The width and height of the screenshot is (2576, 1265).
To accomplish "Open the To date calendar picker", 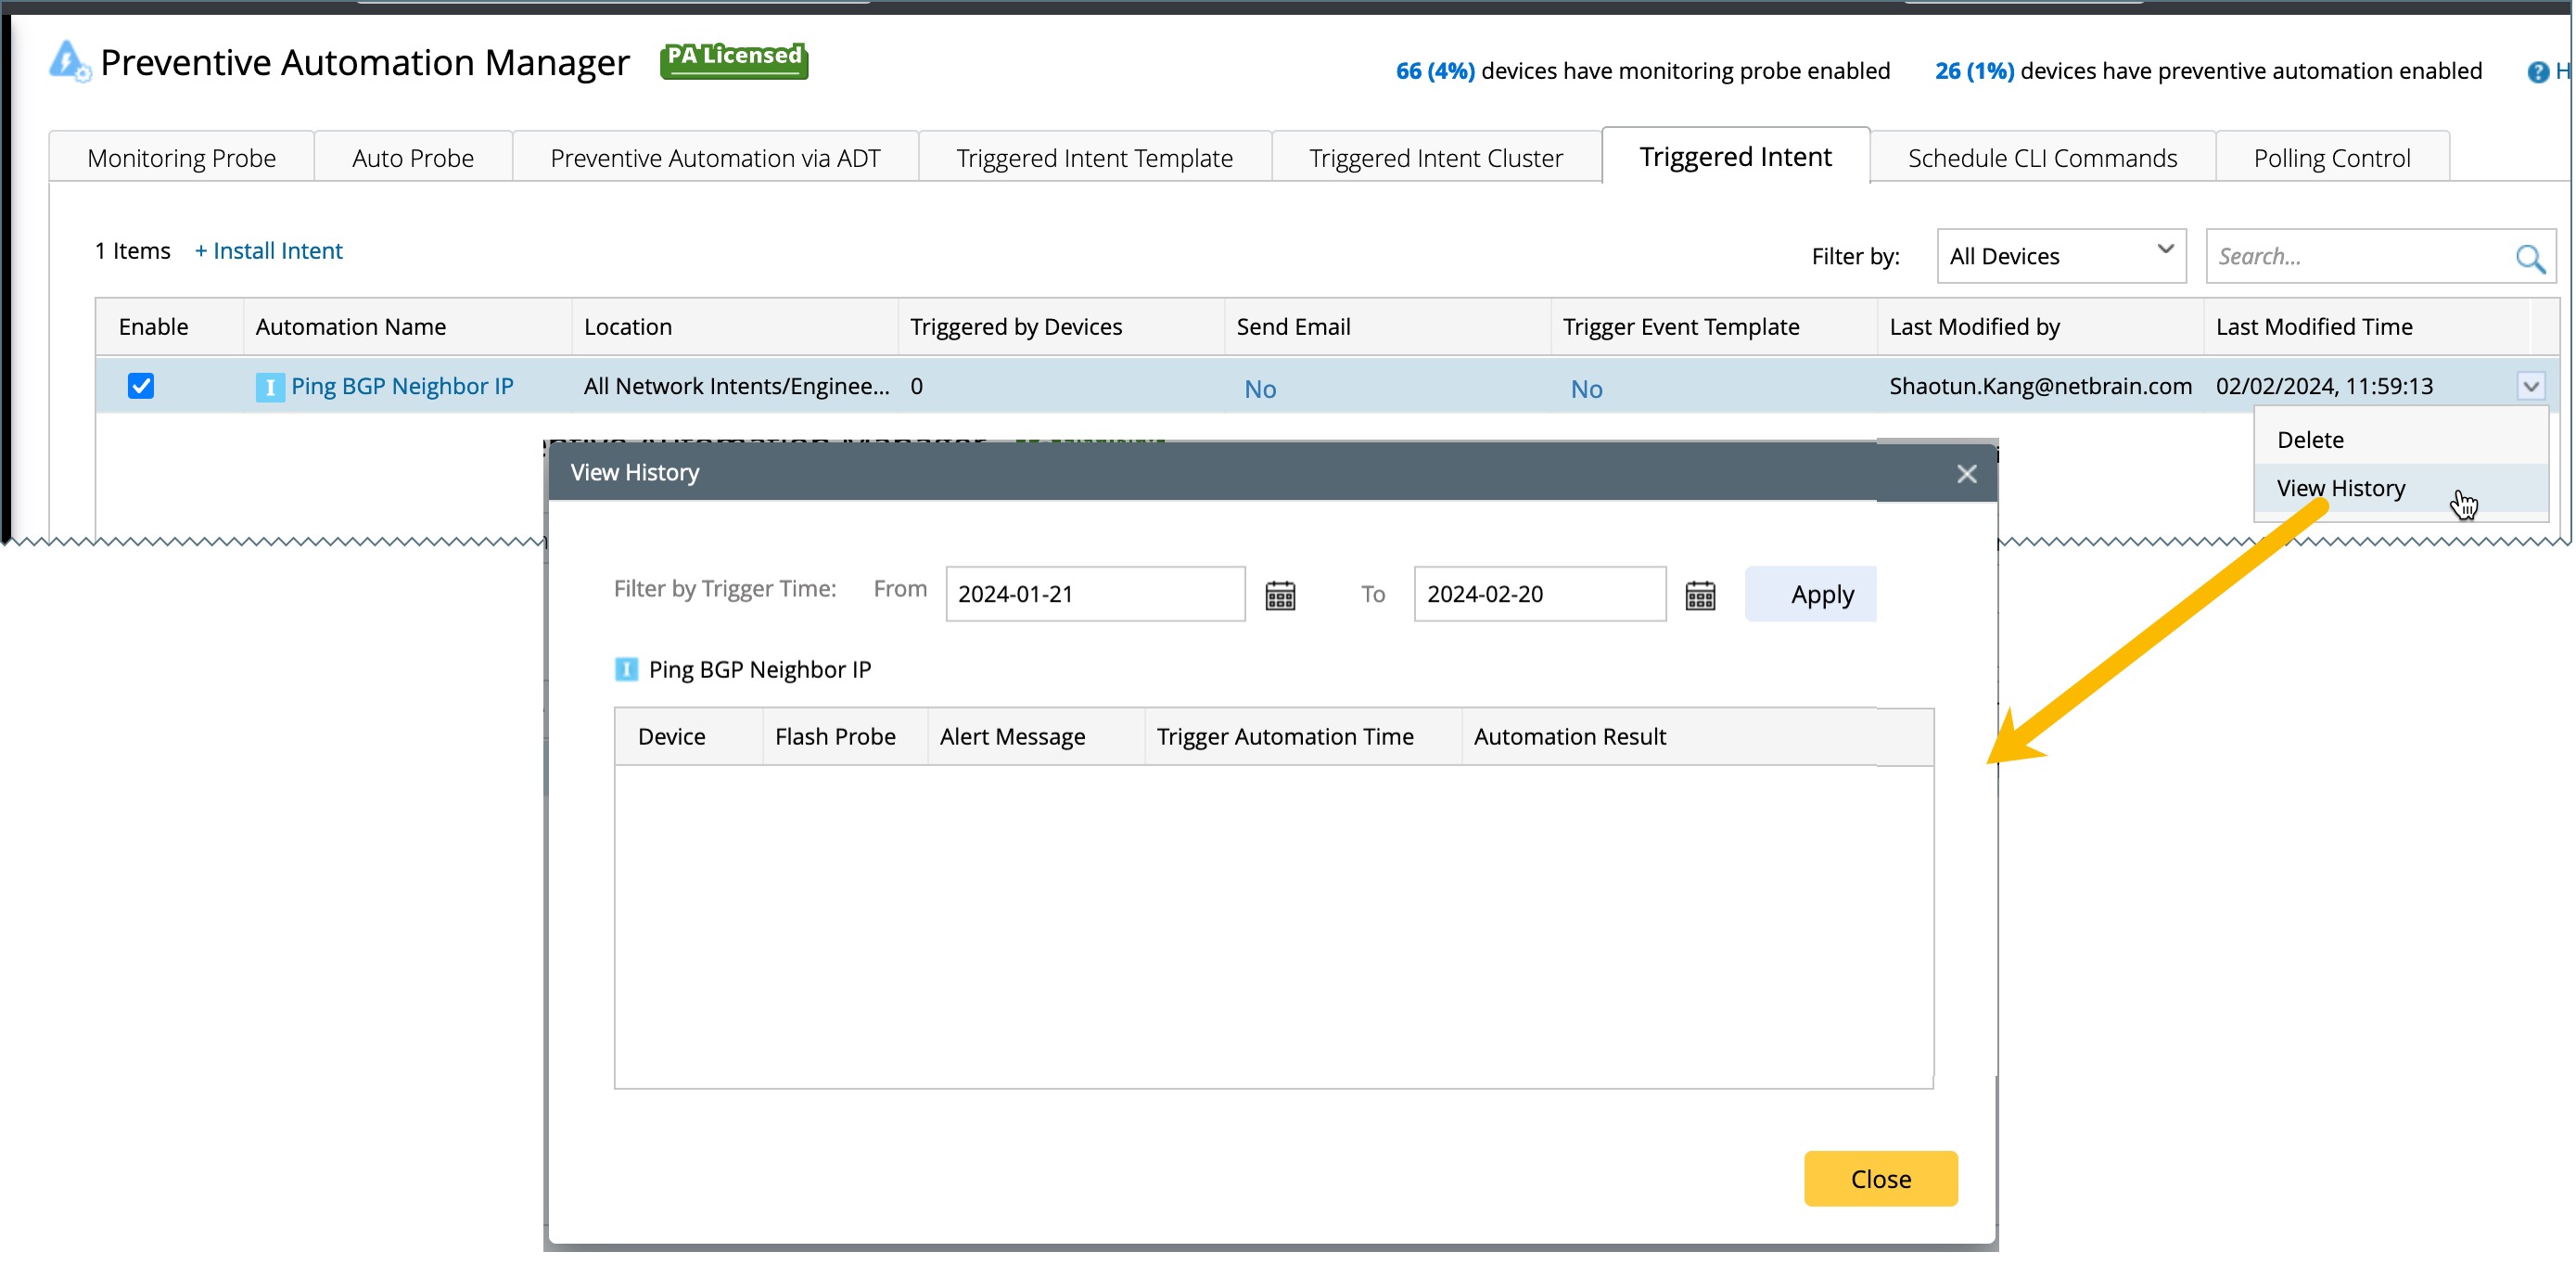I will [1700, 595].
